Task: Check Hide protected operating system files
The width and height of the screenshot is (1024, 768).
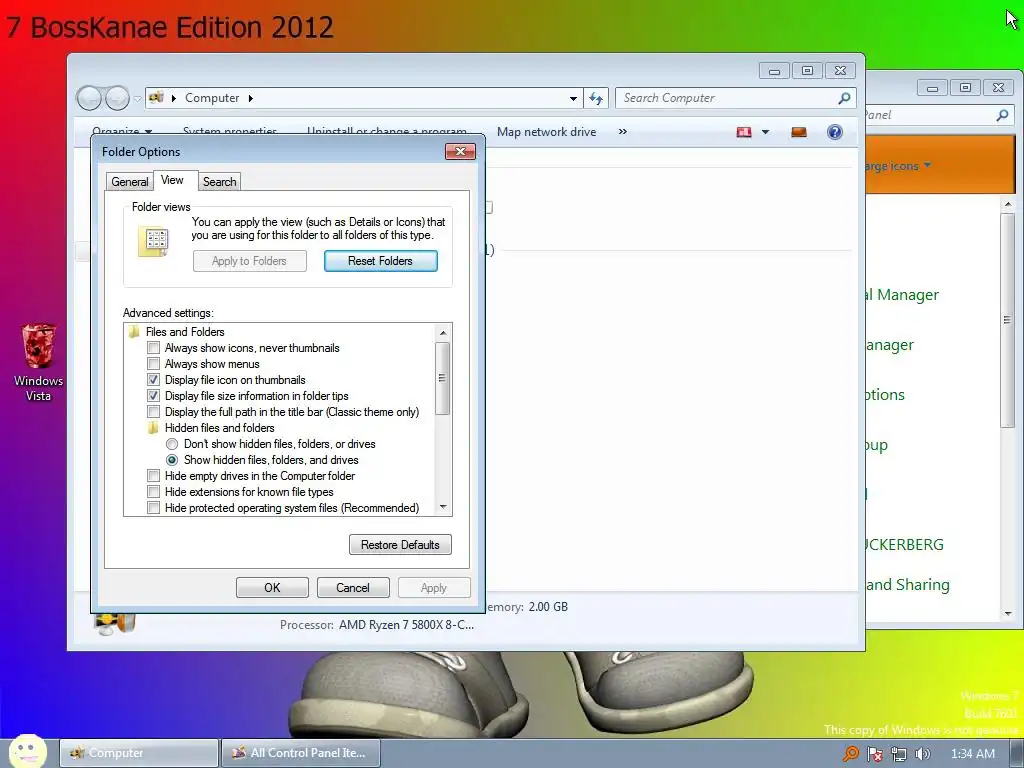Action: coord(153,507)
